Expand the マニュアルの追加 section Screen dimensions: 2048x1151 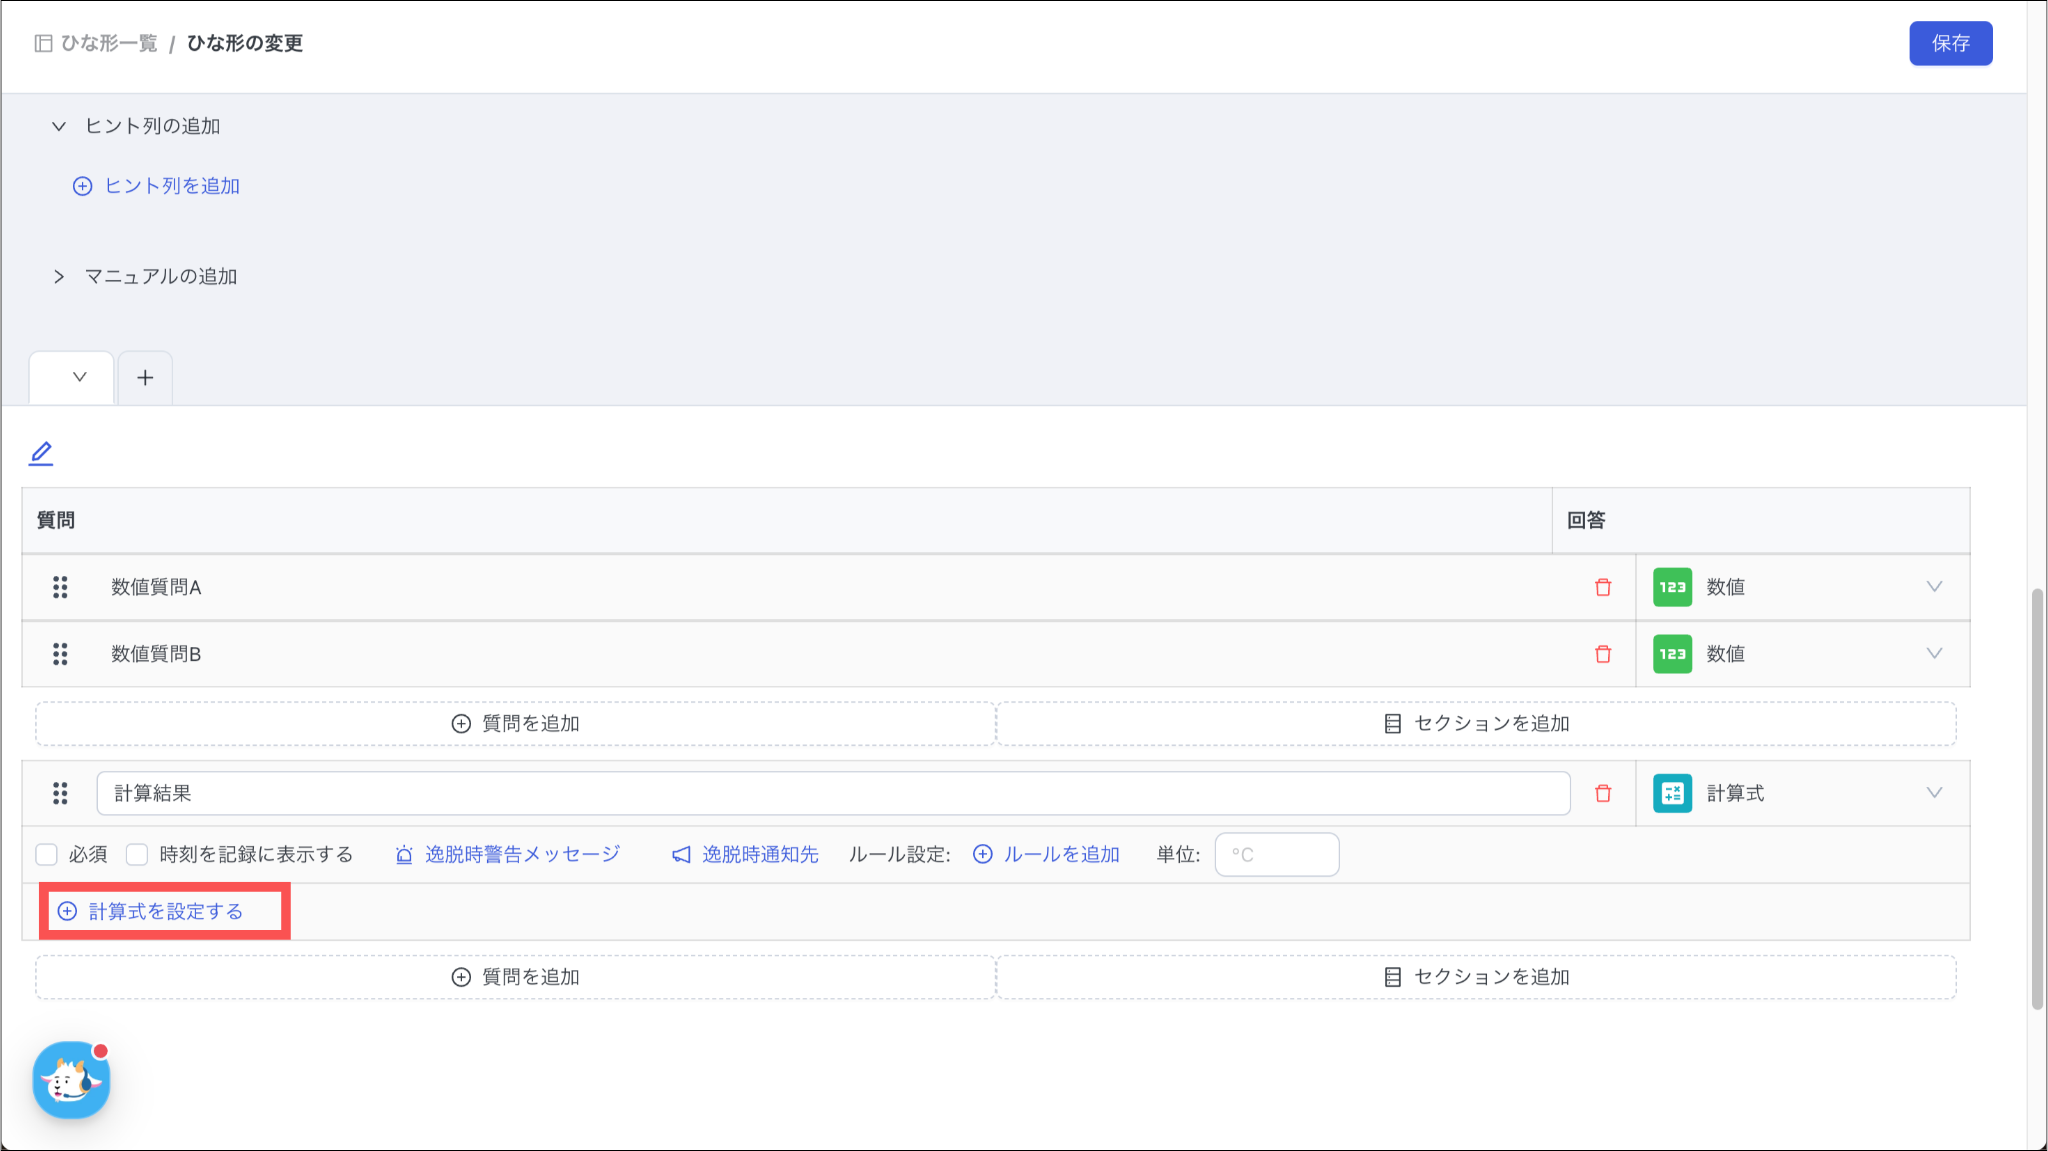[x=59, y=277]
